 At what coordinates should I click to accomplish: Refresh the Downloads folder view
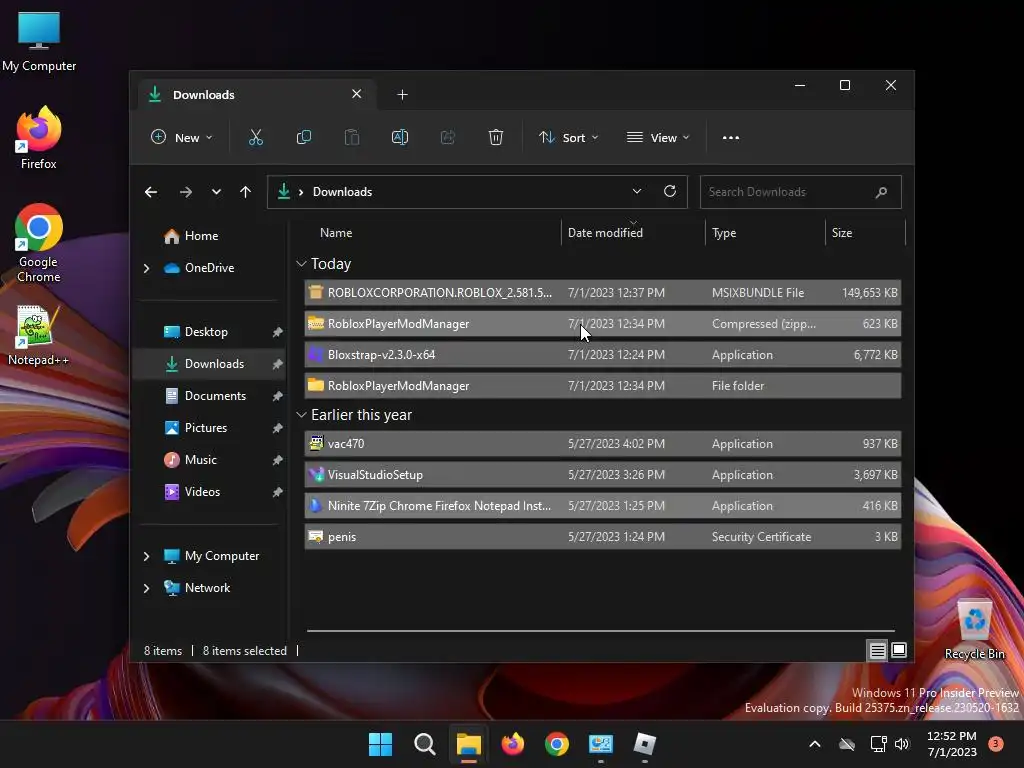tap(670, 191)
